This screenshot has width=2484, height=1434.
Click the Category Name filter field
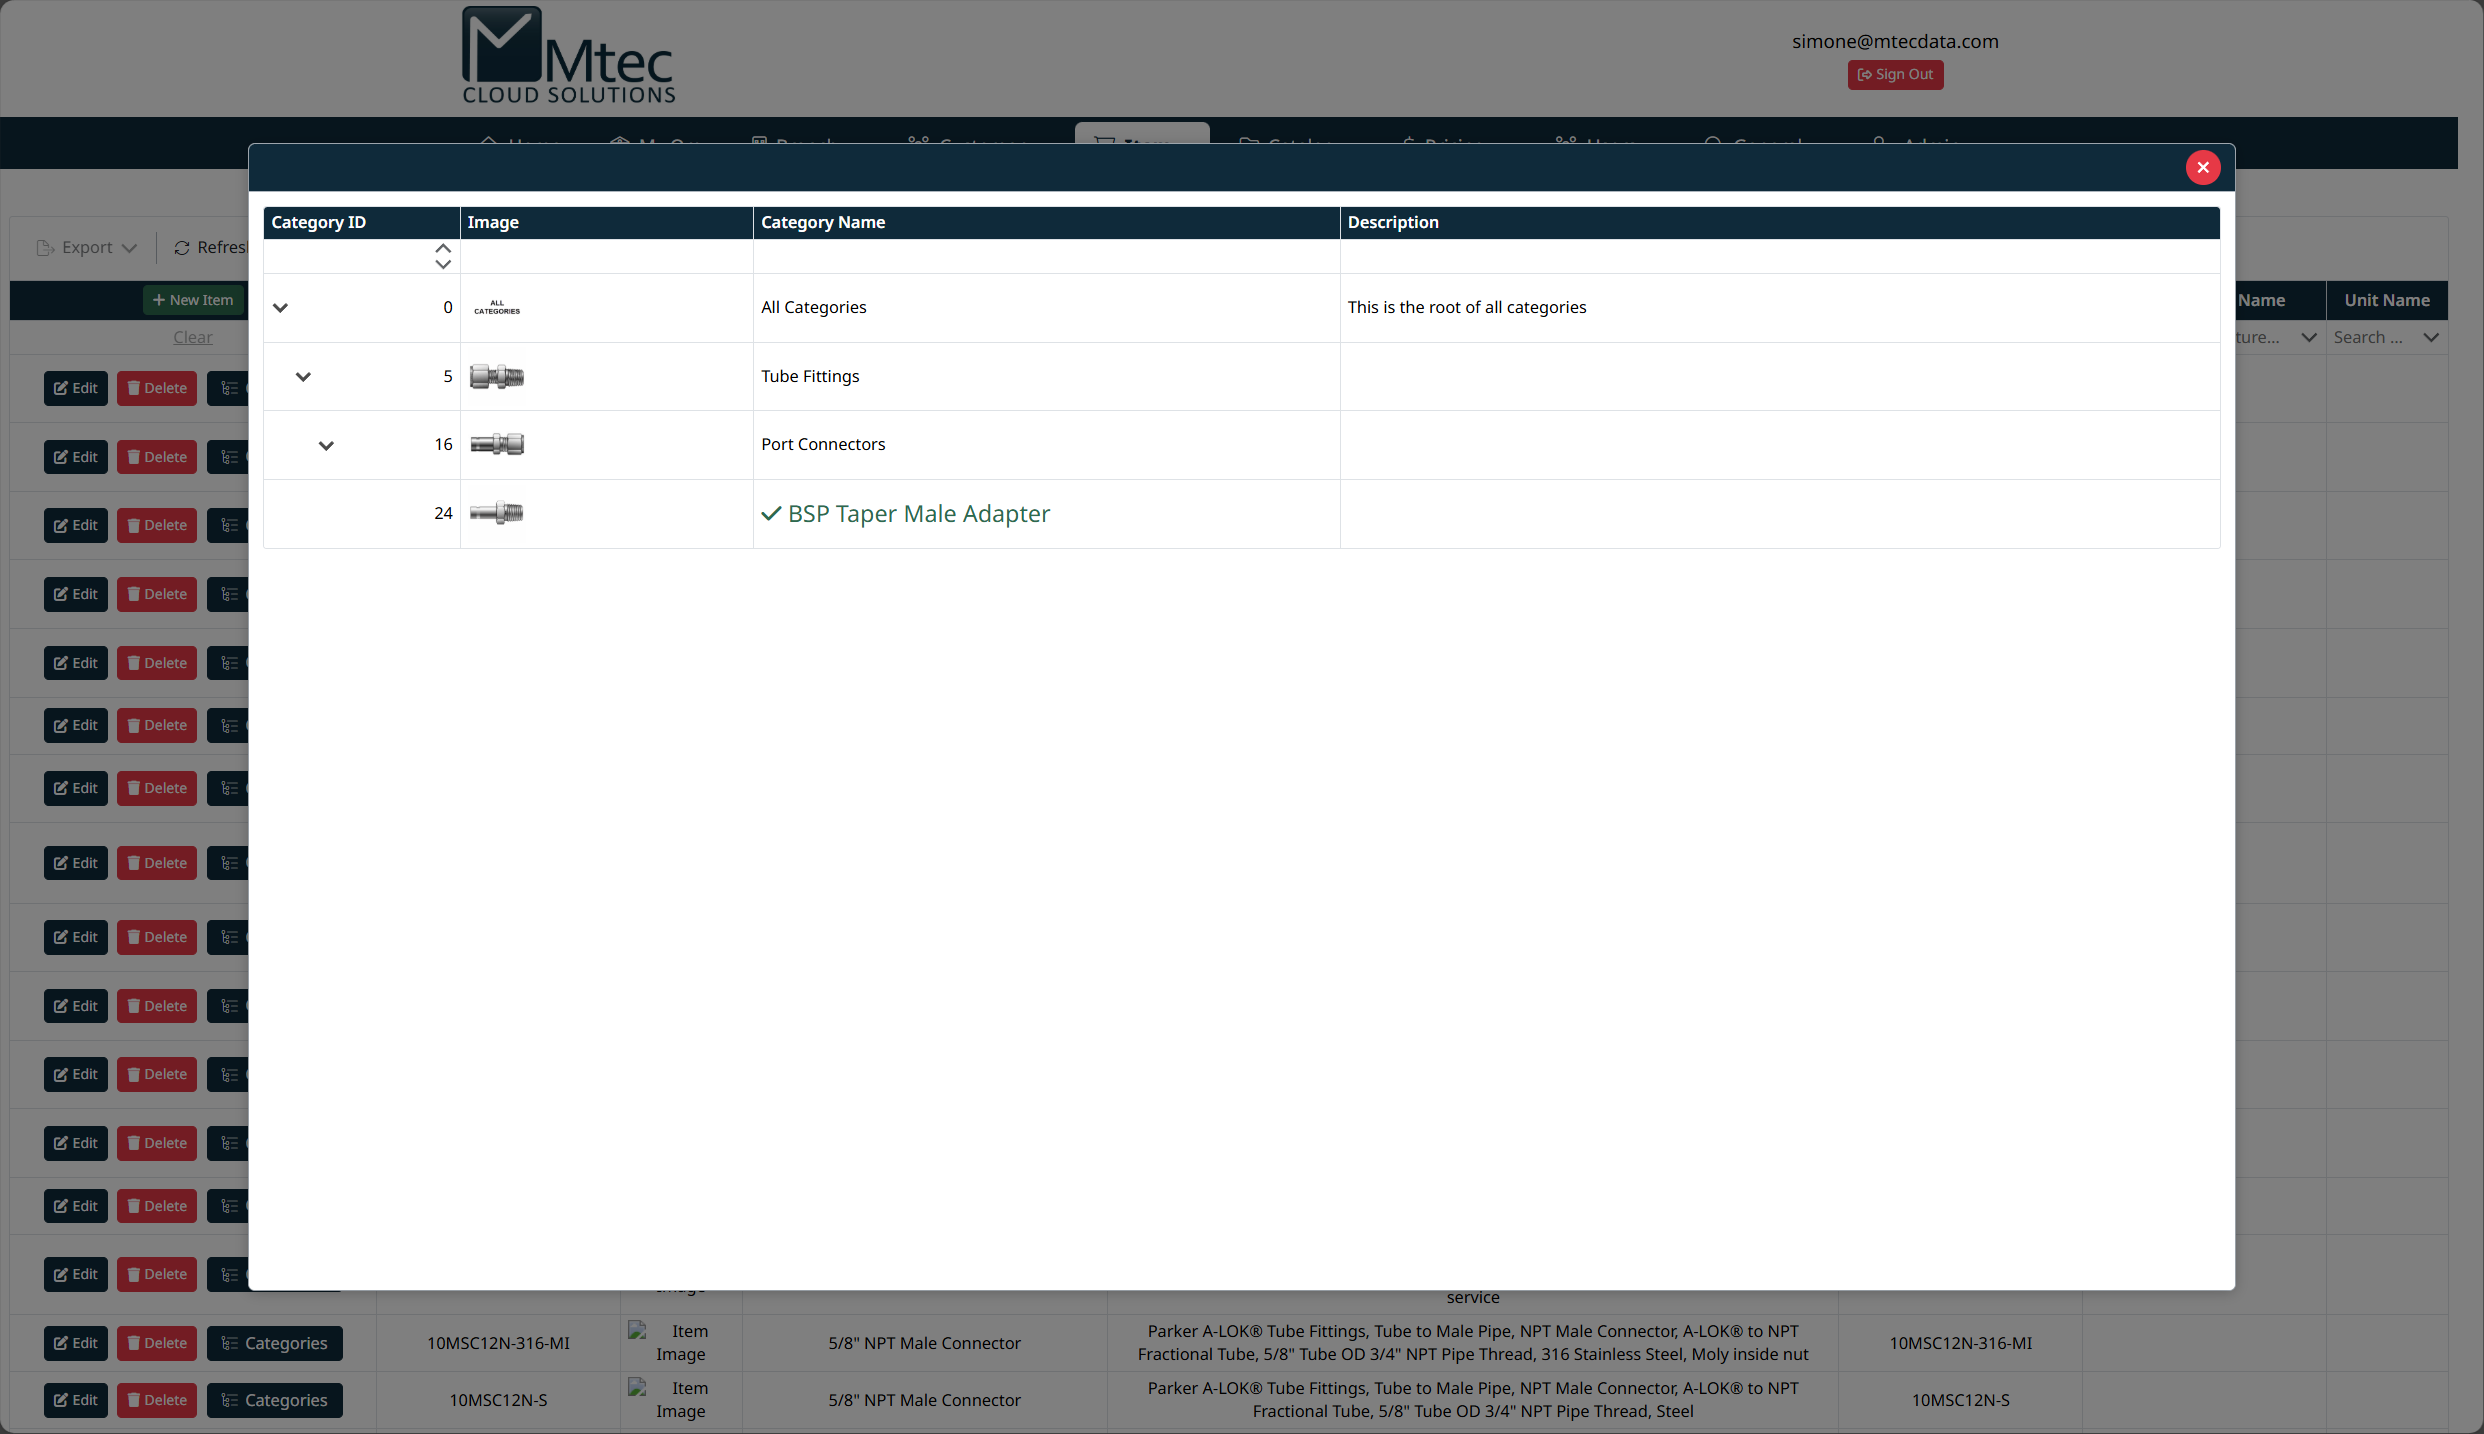click(1045, 257)
